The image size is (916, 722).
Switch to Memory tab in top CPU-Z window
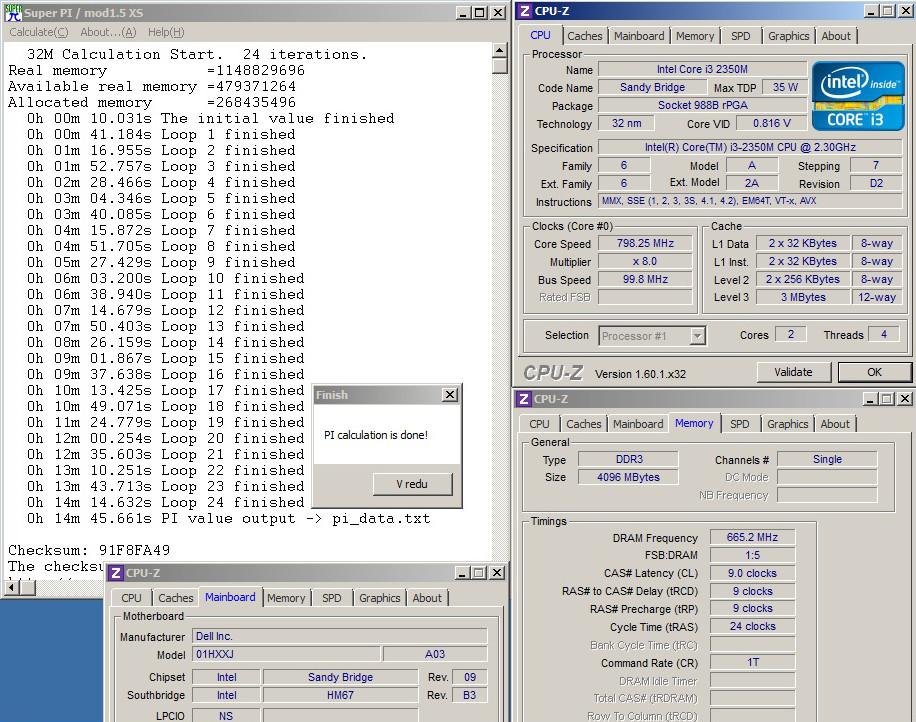point(695,36)
